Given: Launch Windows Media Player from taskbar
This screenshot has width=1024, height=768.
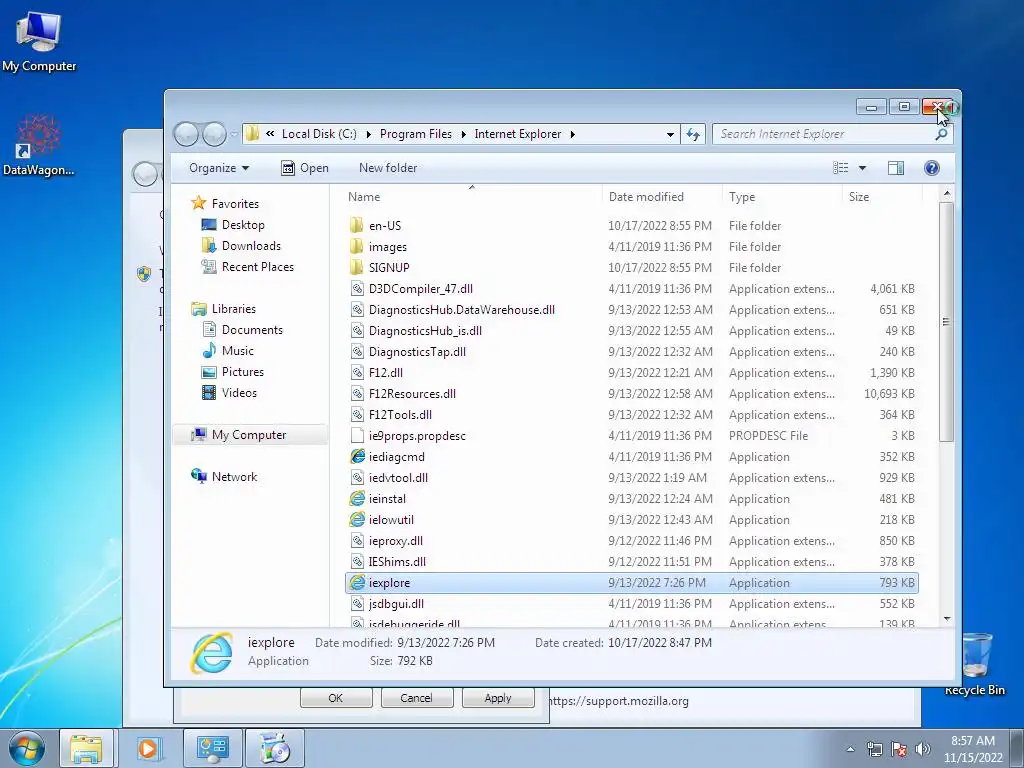Looking at the screenshot, I should 148,748.
